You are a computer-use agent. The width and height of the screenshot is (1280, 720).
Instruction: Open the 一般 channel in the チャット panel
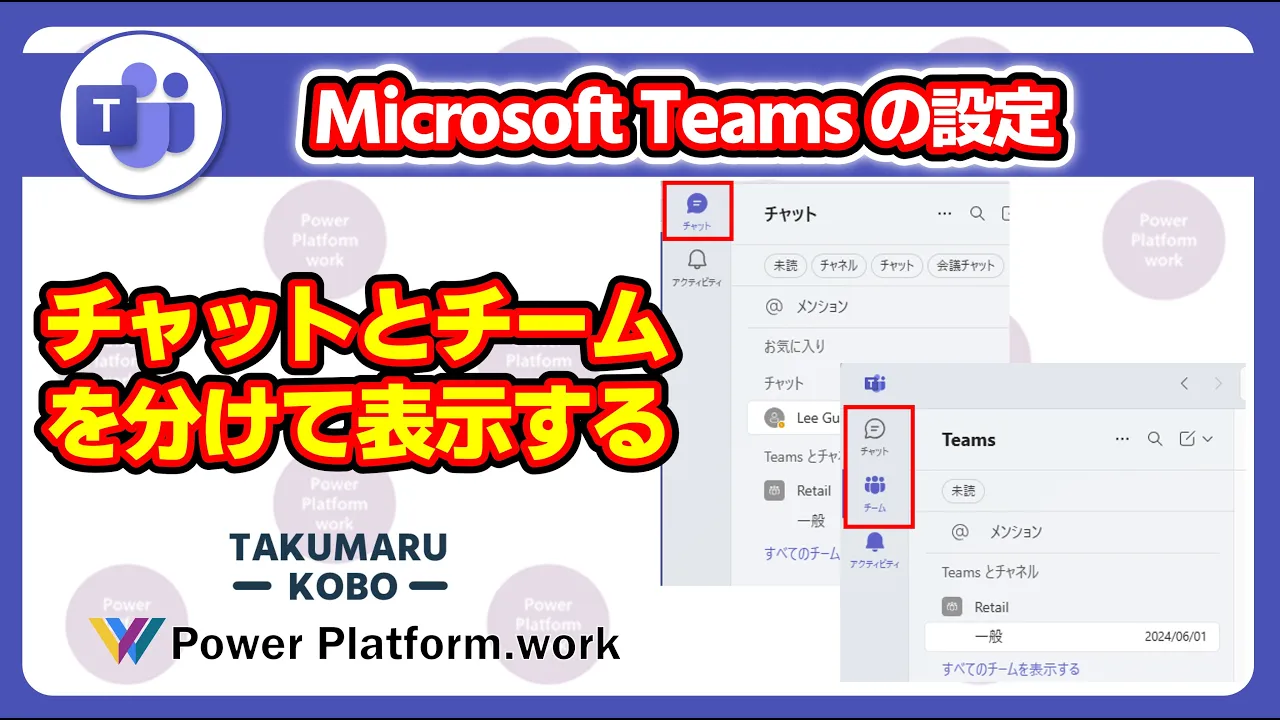[811, 520]
